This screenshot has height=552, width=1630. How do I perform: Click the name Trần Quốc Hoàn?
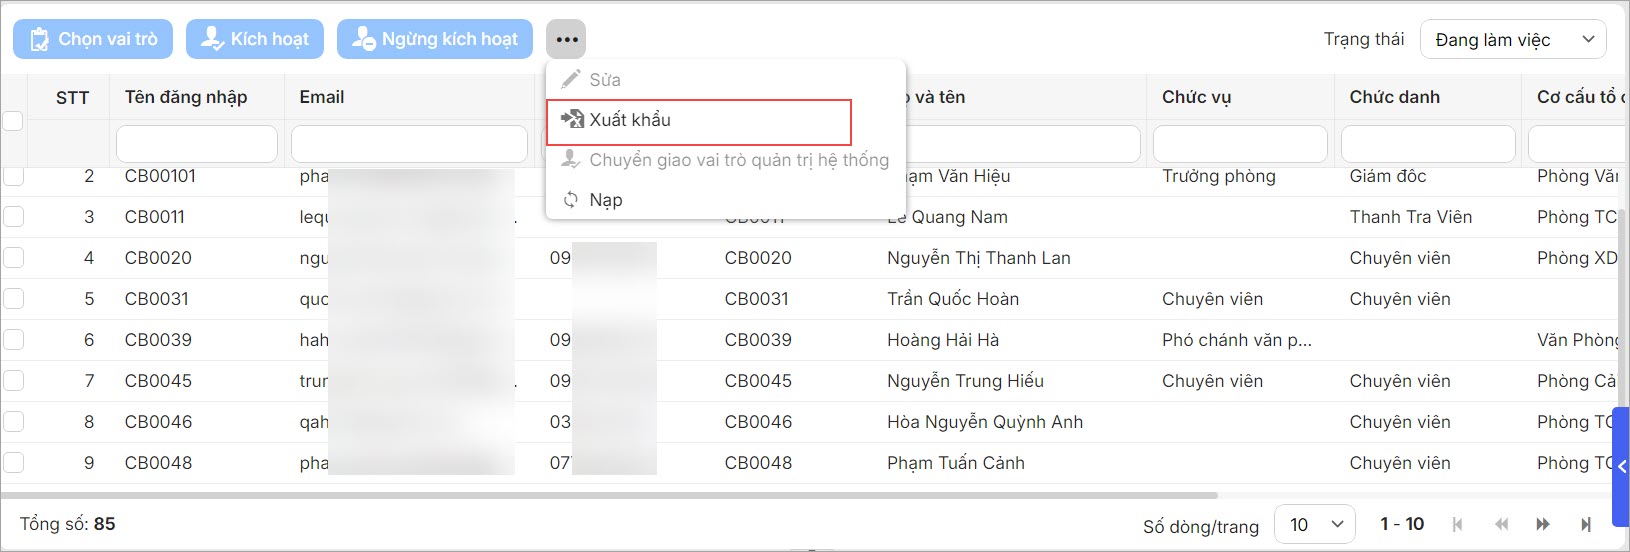953,299
